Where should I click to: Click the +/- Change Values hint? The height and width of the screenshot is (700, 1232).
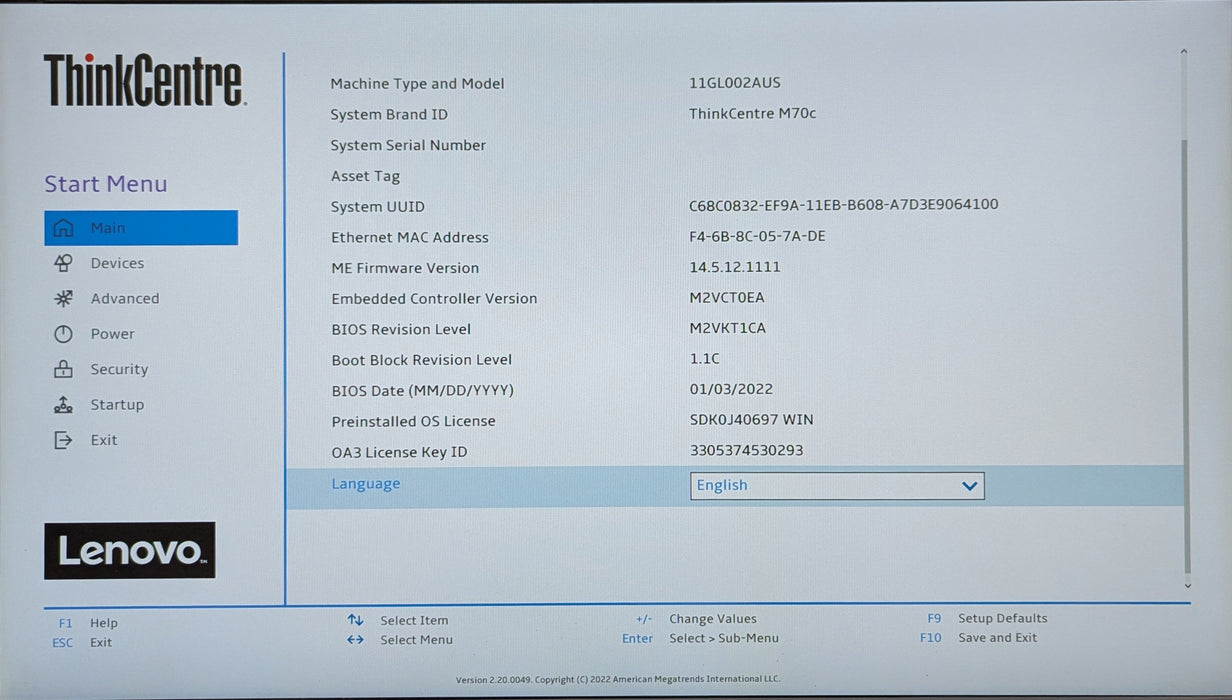coord(696,619)
